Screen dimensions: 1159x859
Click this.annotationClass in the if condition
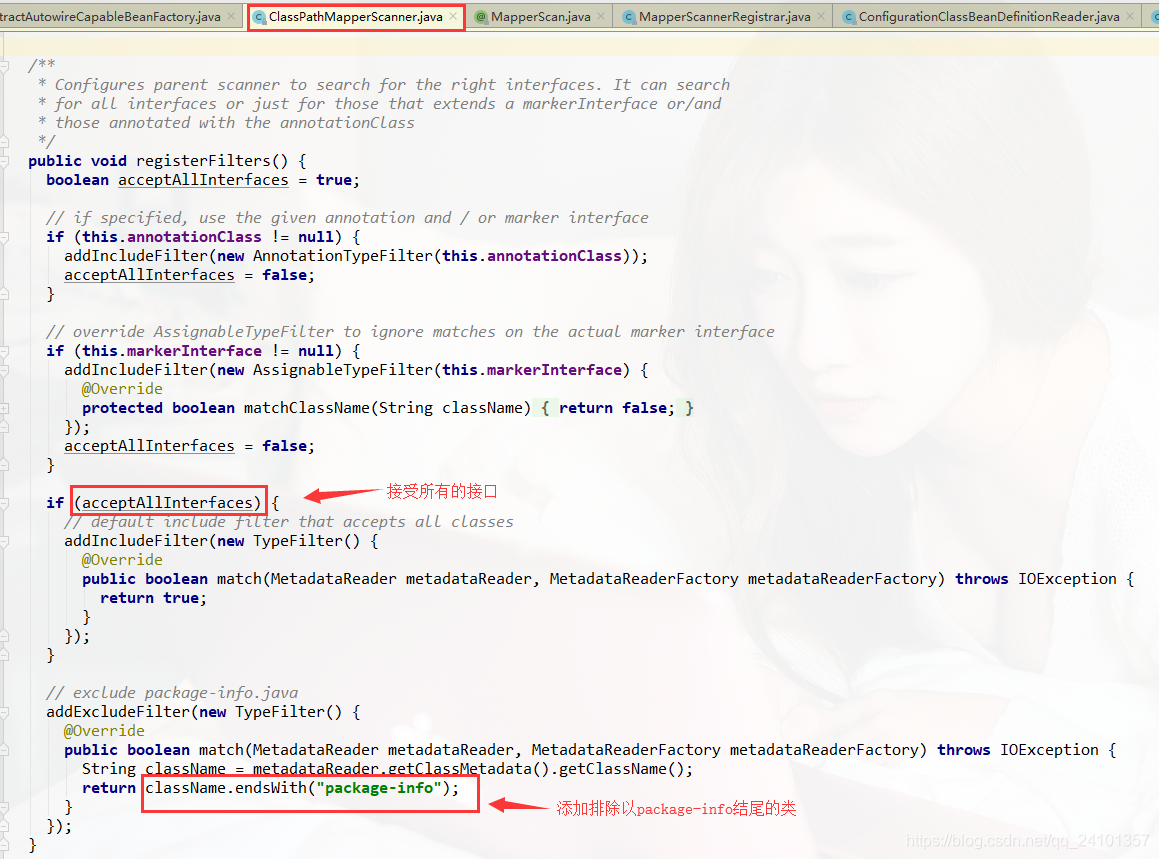pyautogui.click(x=171, y=237)
